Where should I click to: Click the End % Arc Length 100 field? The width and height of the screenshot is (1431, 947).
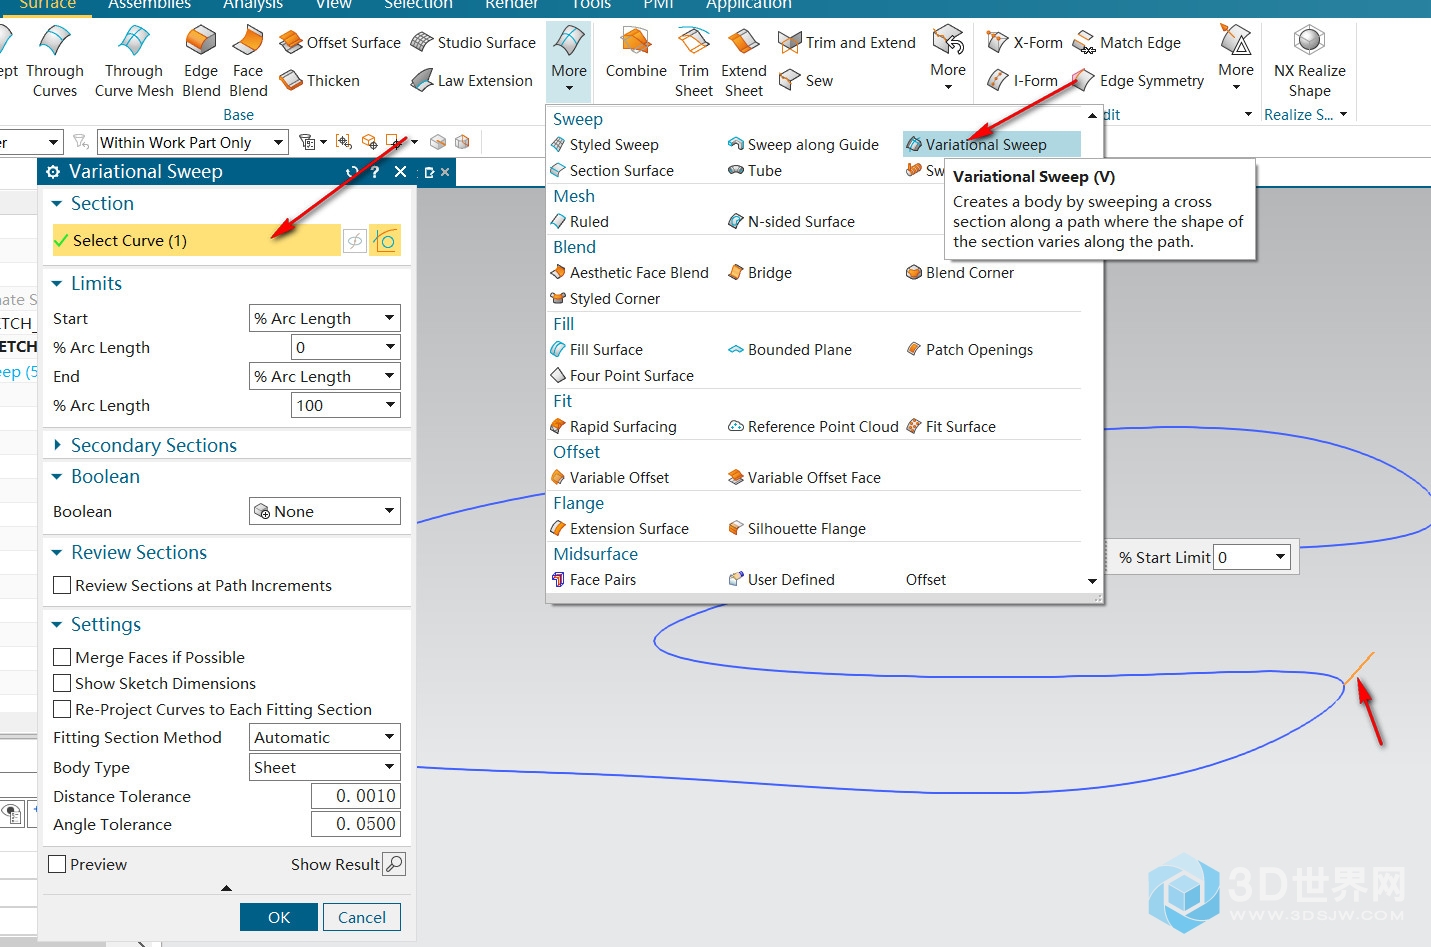point(345,405)
